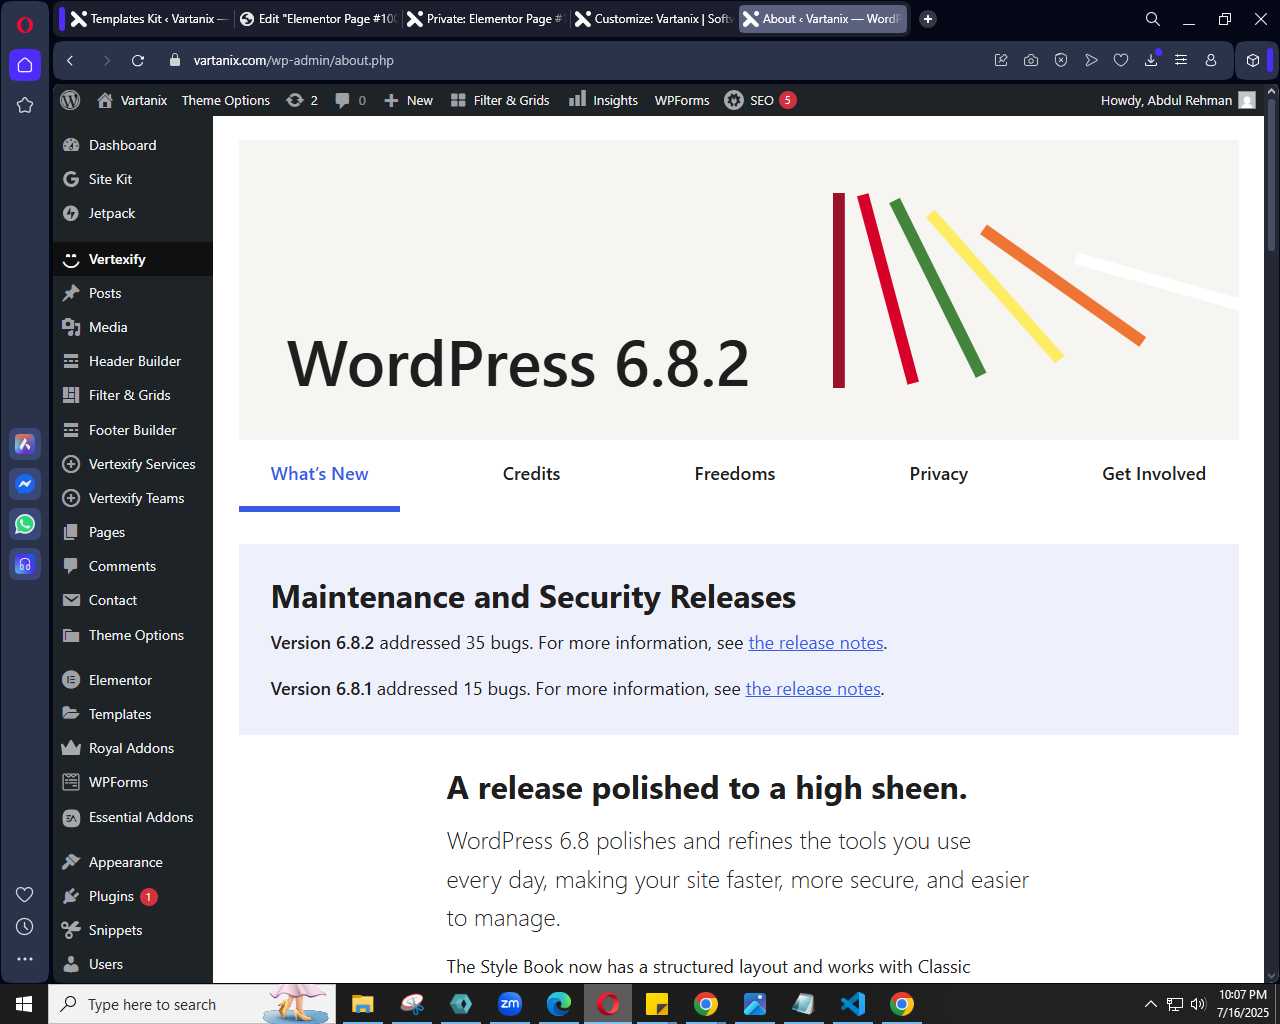Open the Opera profile account icon

click(1211, 60)
